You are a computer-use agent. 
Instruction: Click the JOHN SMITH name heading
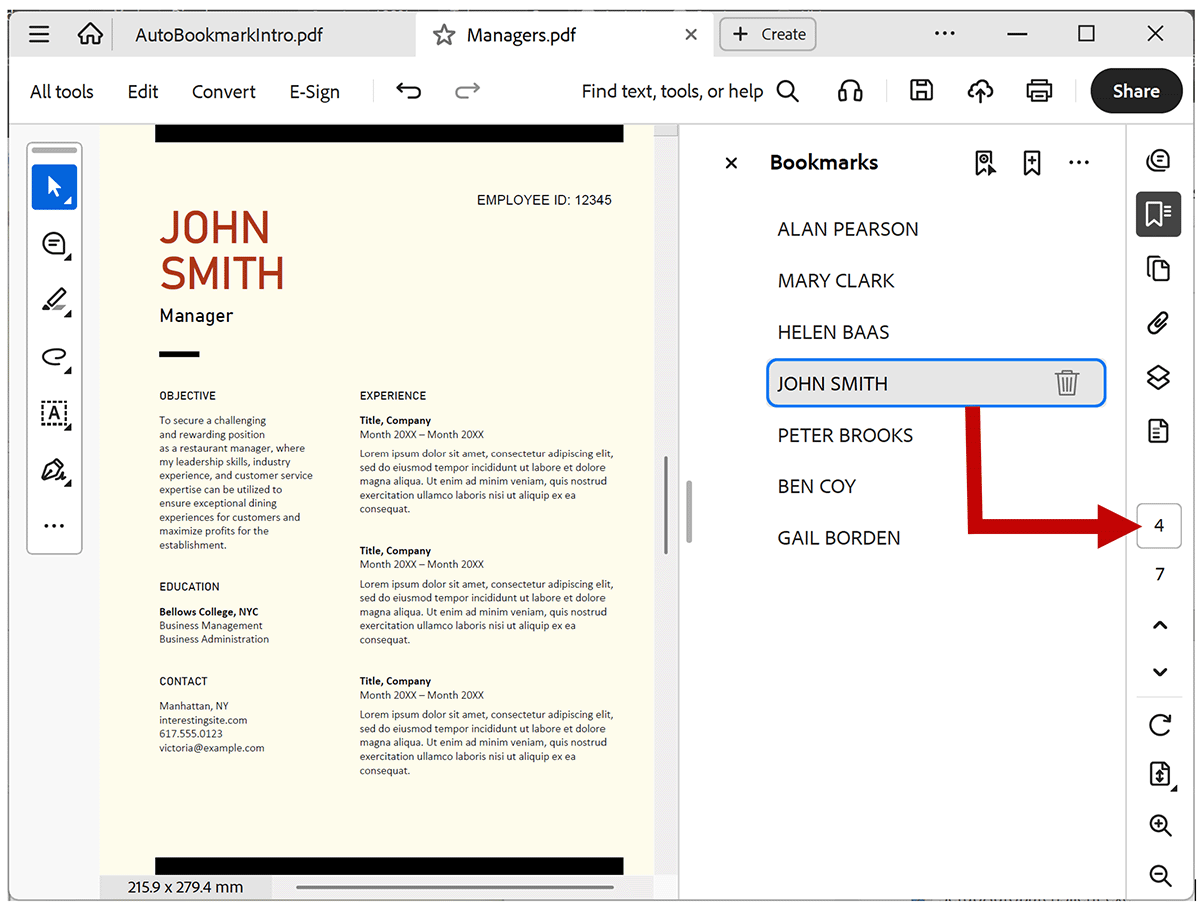(x=222, y=251)
